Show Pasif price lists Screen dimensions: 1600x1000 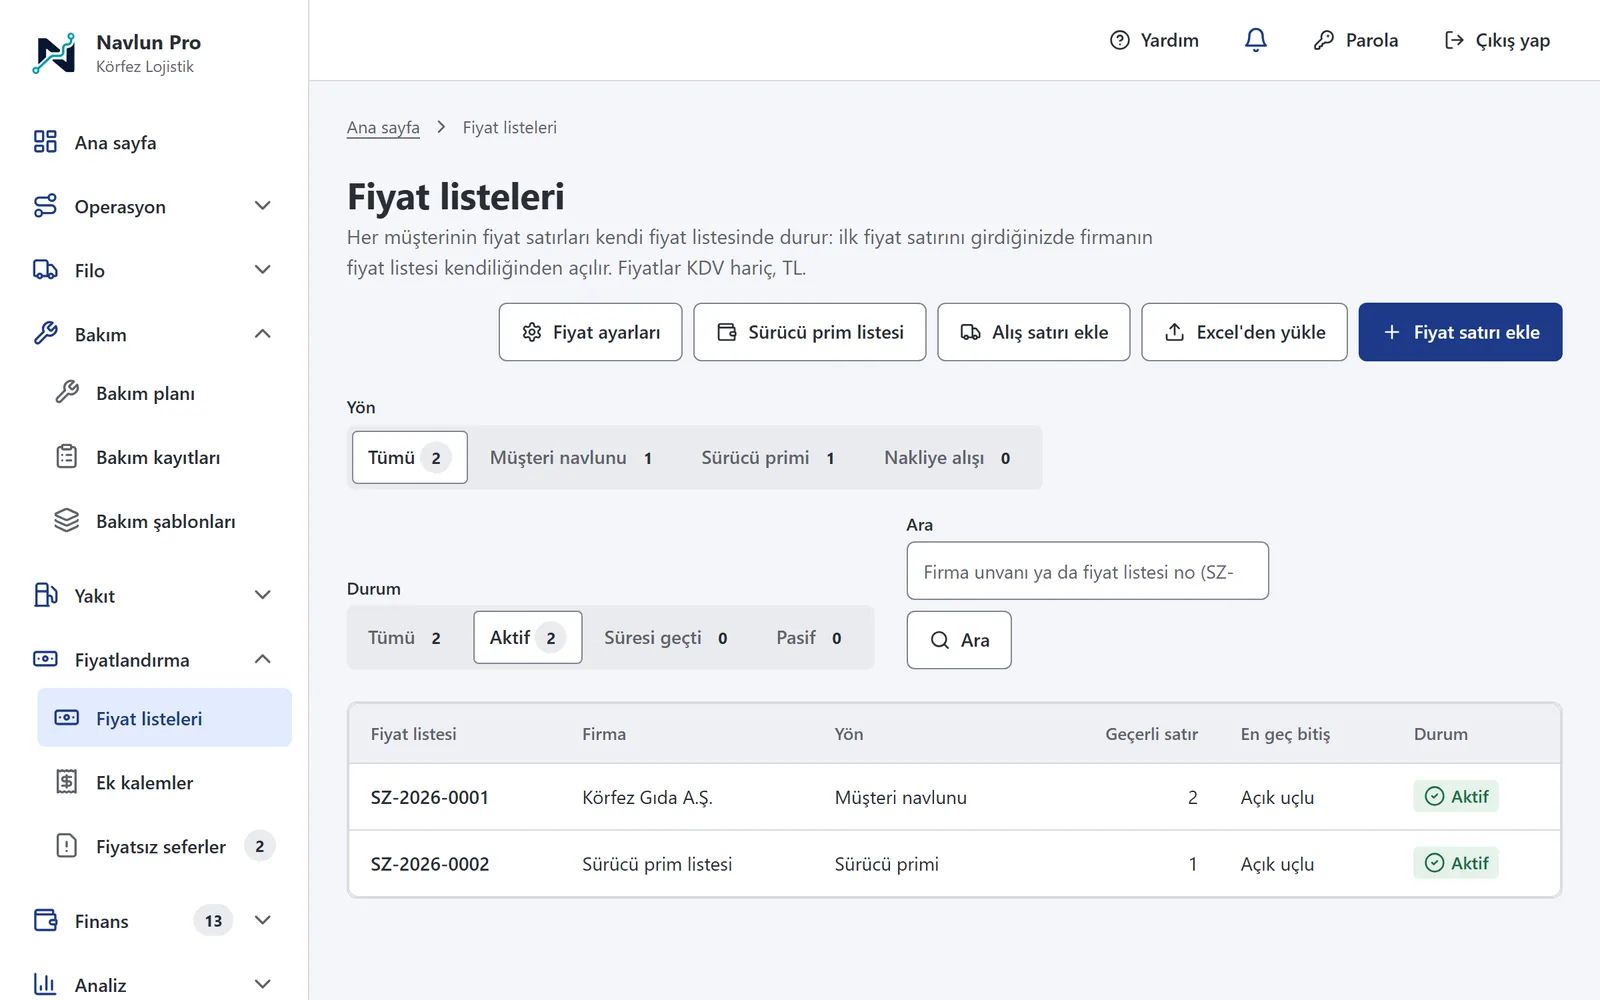coord(809,637)
